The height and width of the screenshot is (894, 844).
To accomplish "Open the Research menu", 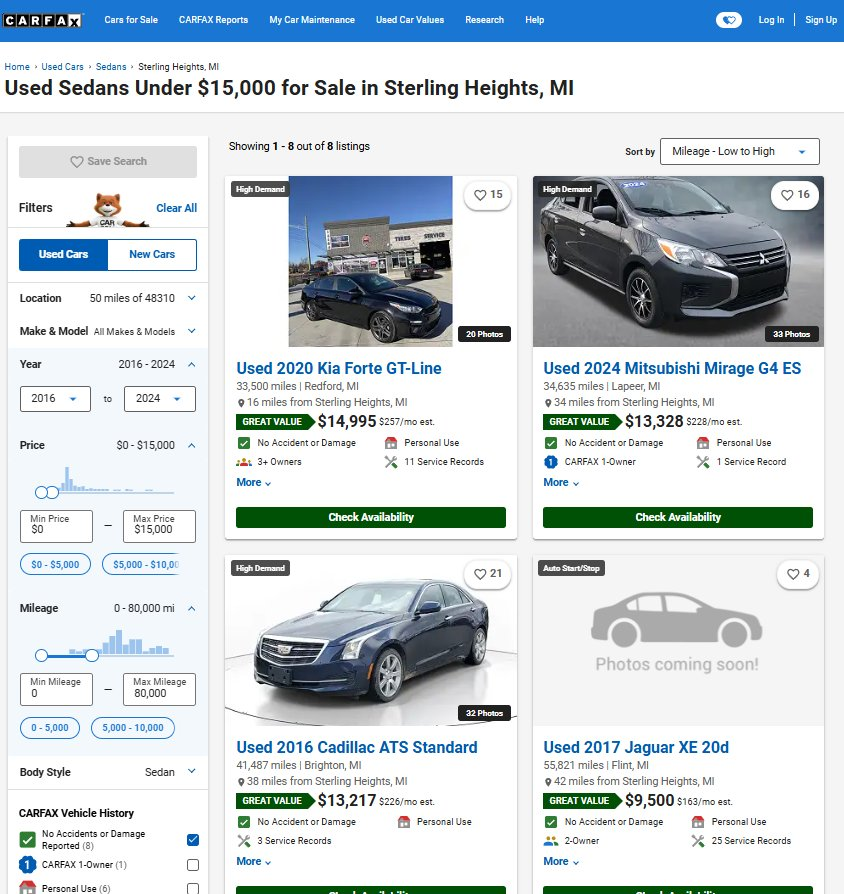I will tap(485, 20).
